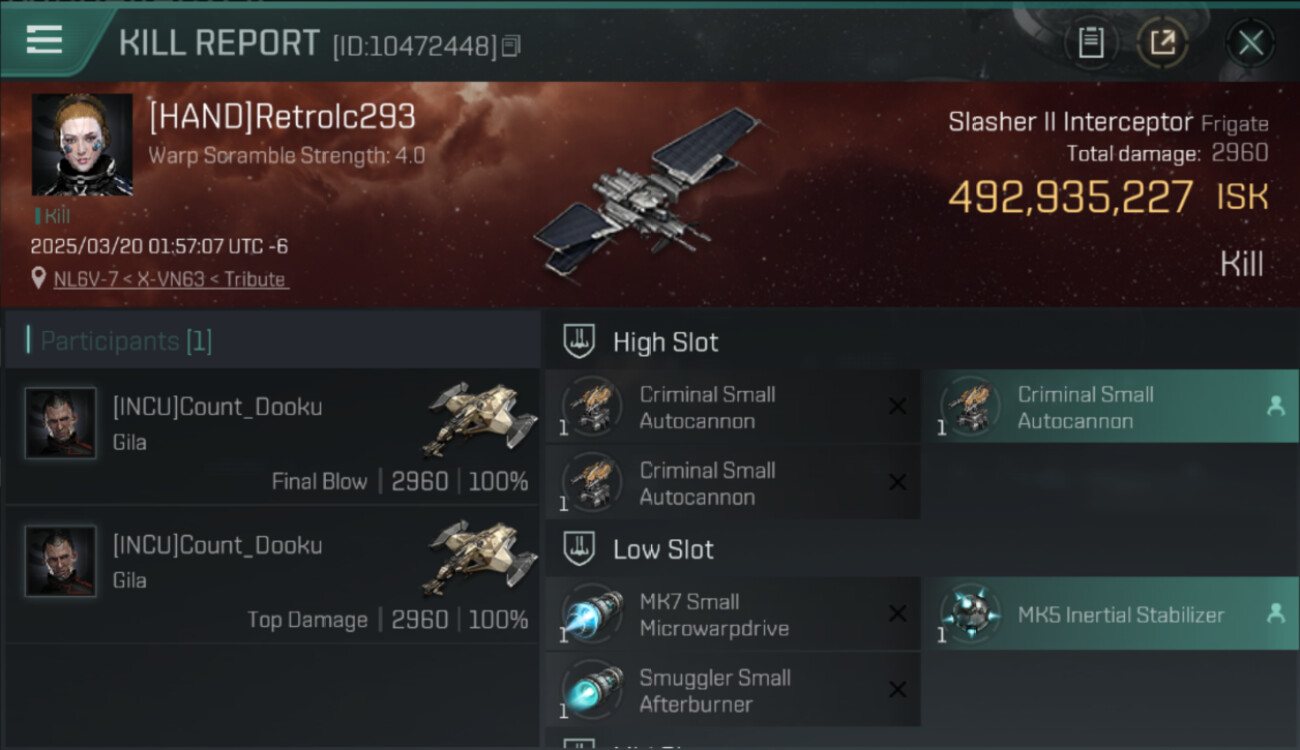
Task: Select the Participants [1] tab
Action: coord(126,341)
